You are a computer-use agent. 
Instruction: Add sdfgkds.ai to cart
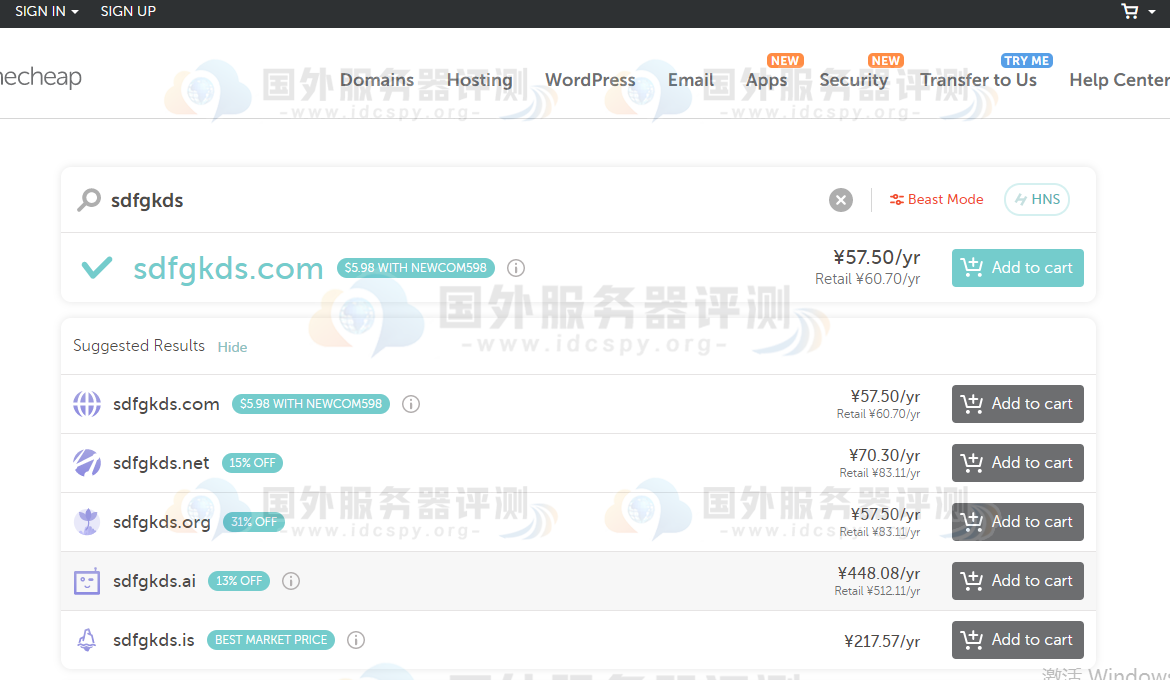(x=1018, y=581)
